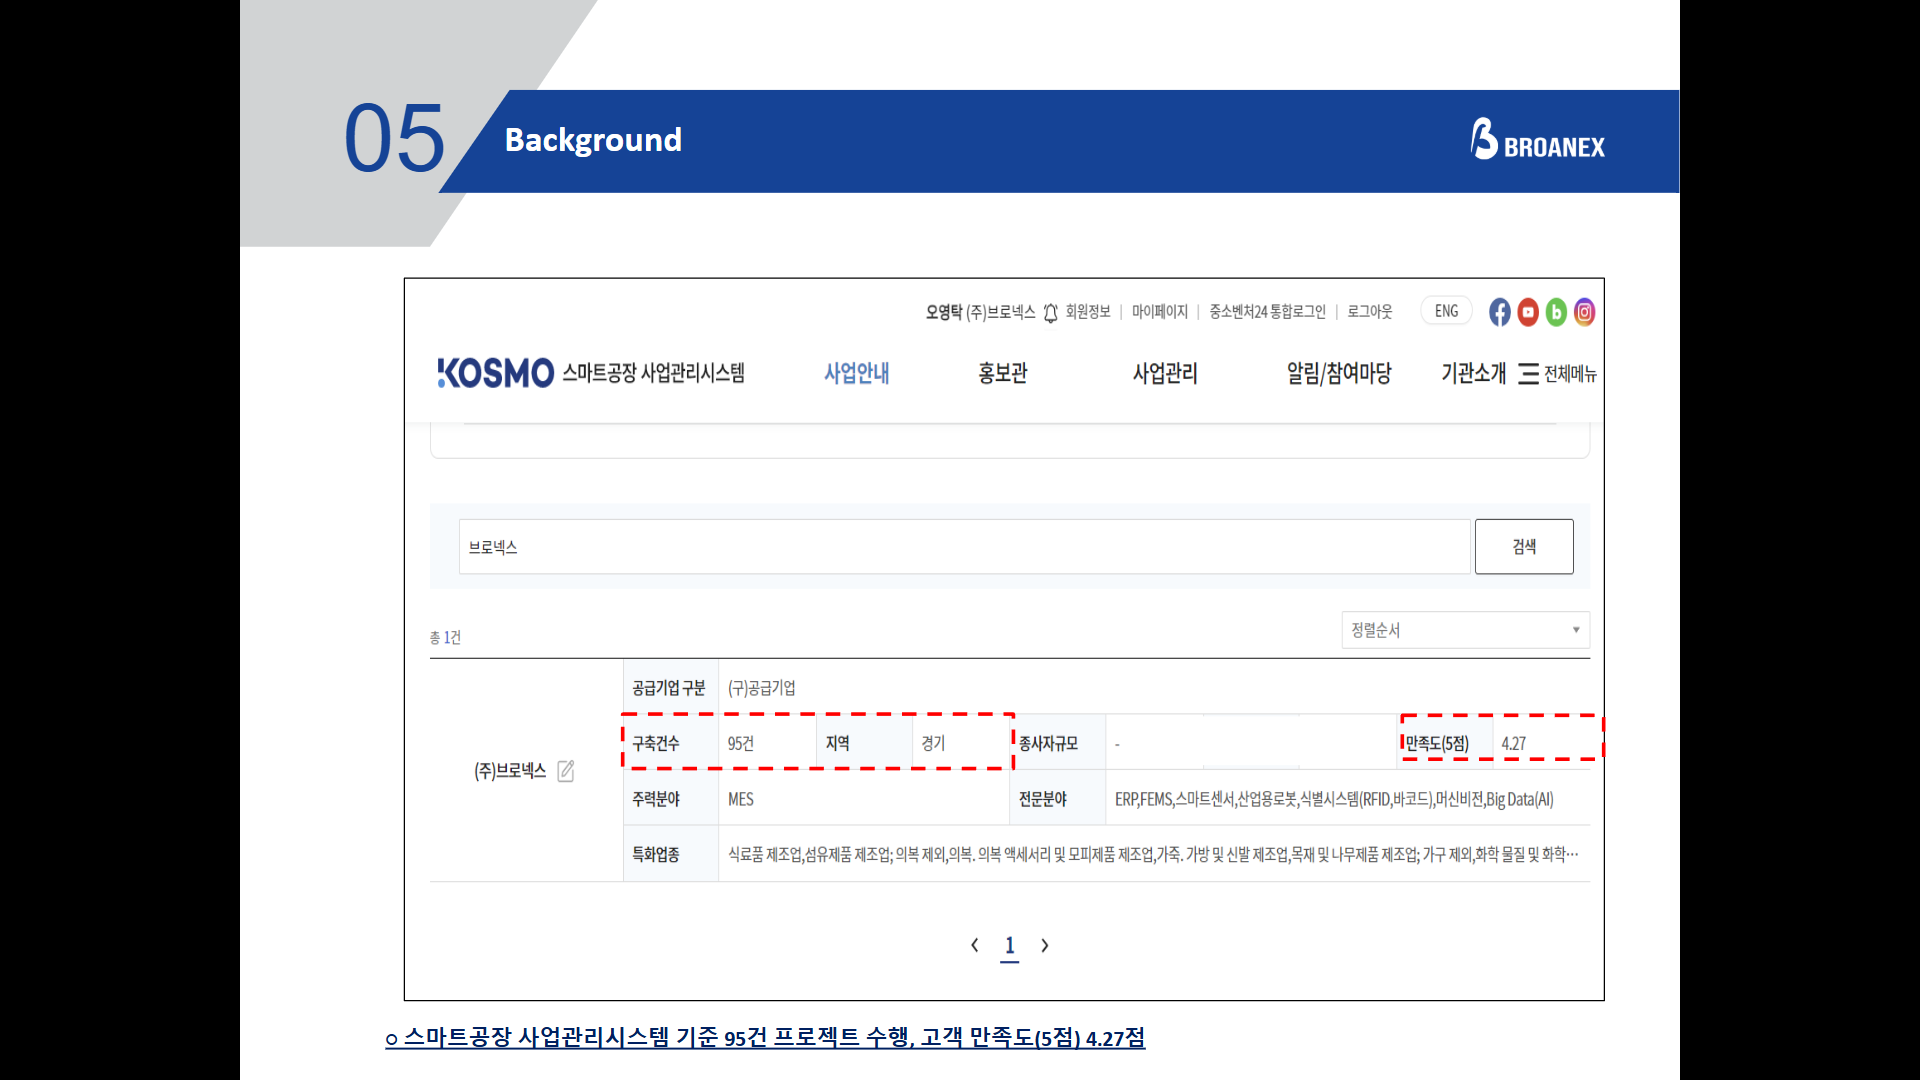Open the 전체메뉴 hamburger menu icon

1528,374
